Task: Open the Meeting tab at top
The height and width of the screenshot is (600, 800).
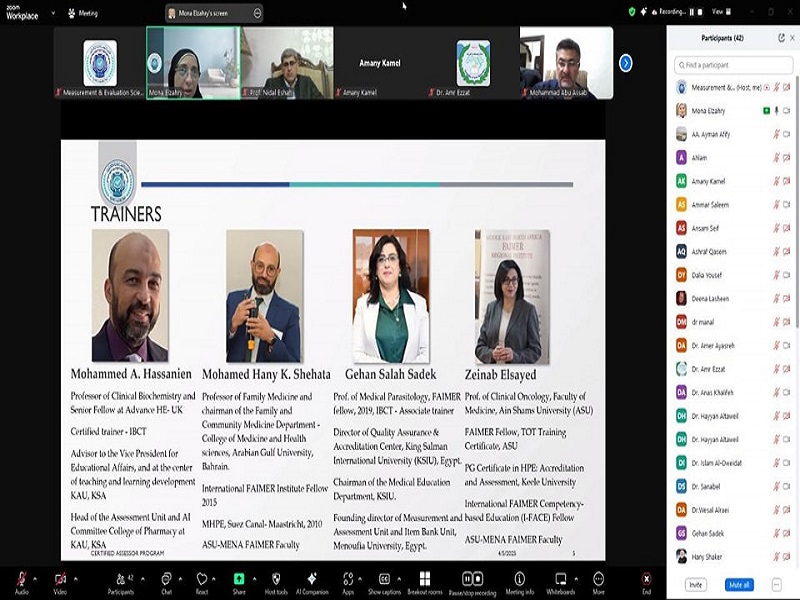Action: (x=83, y=13)
